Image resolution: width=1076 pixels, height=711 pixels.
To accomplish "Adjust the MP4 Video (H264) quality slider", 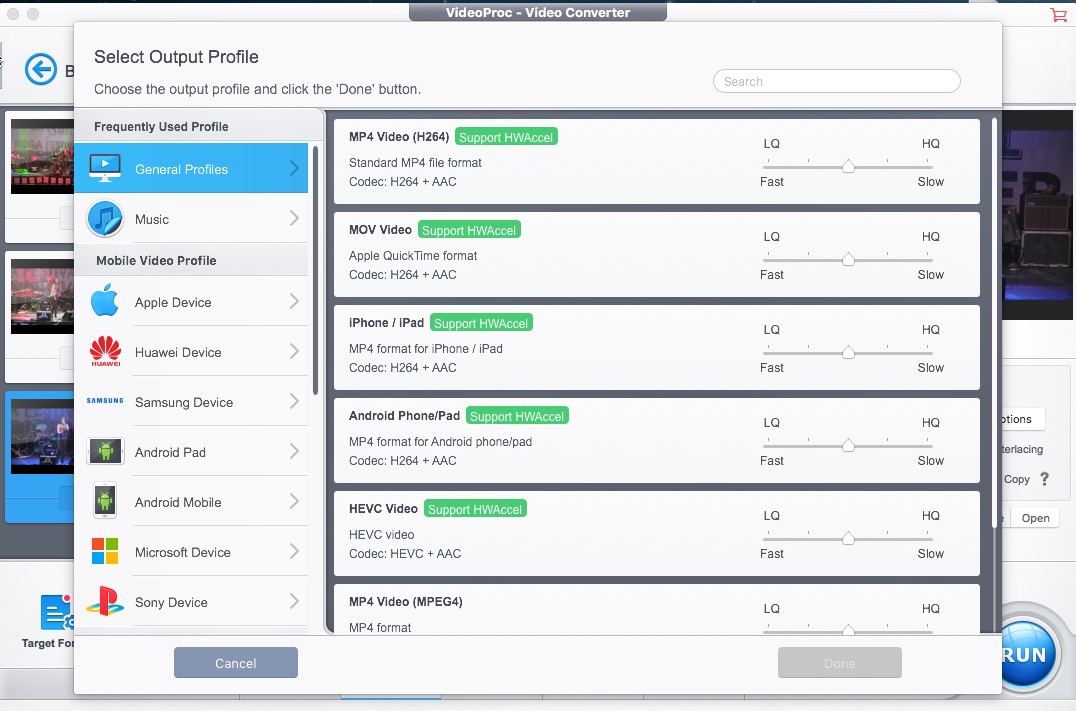I will (848, 167).
